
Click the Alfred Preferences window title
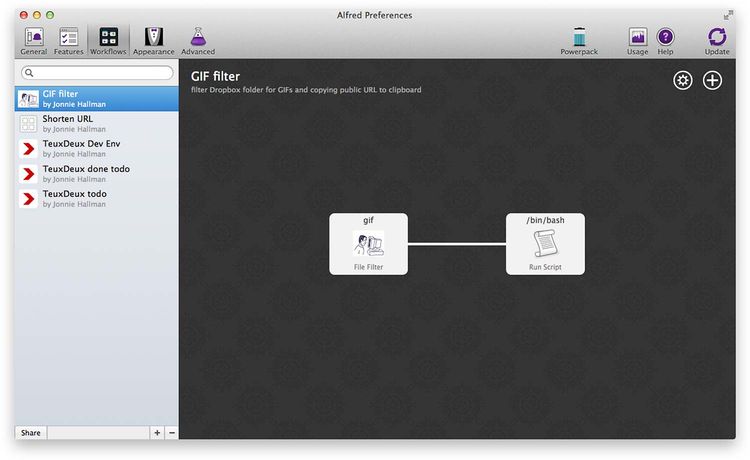click(375, 15)
